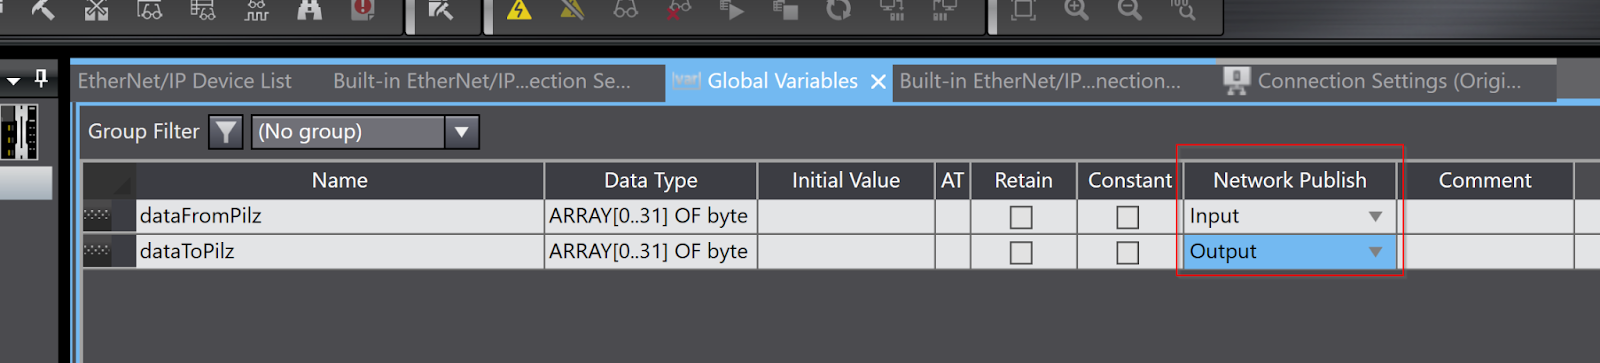This screenshot has width=1600, height=363.
Task: Click the build hammer icon
Action: click(43, 11)
